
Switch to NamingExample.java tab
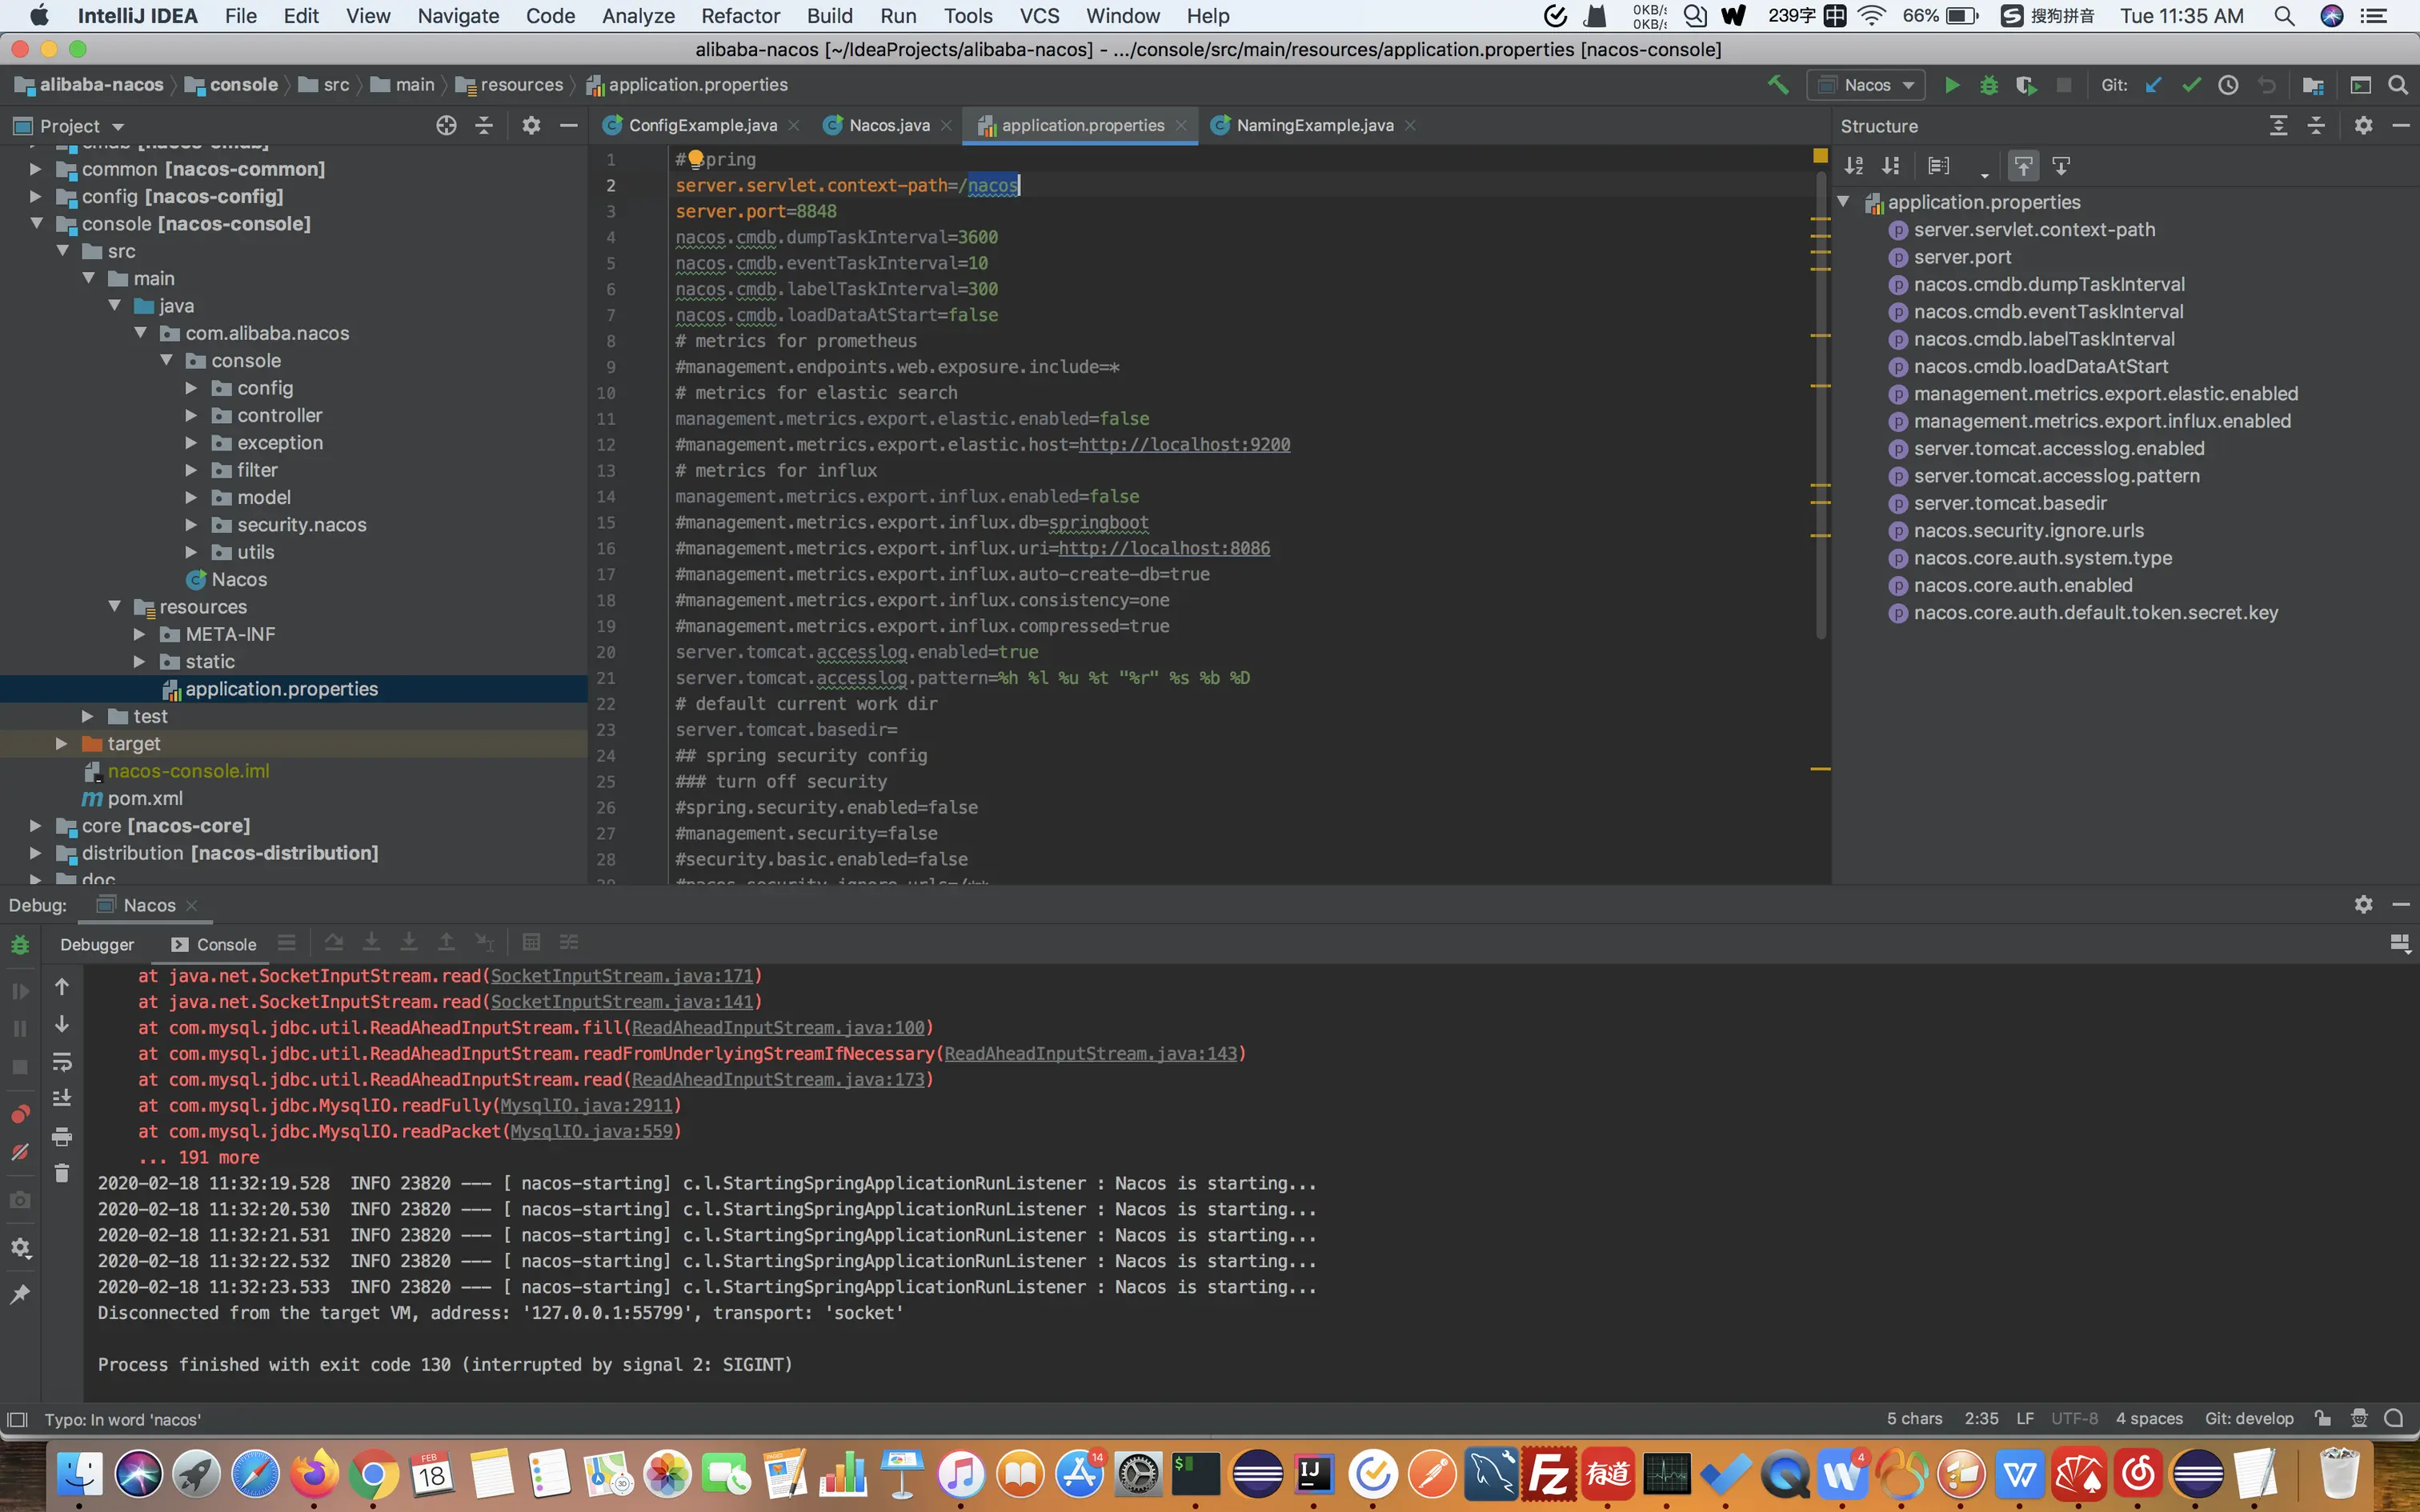(1314, 125)
